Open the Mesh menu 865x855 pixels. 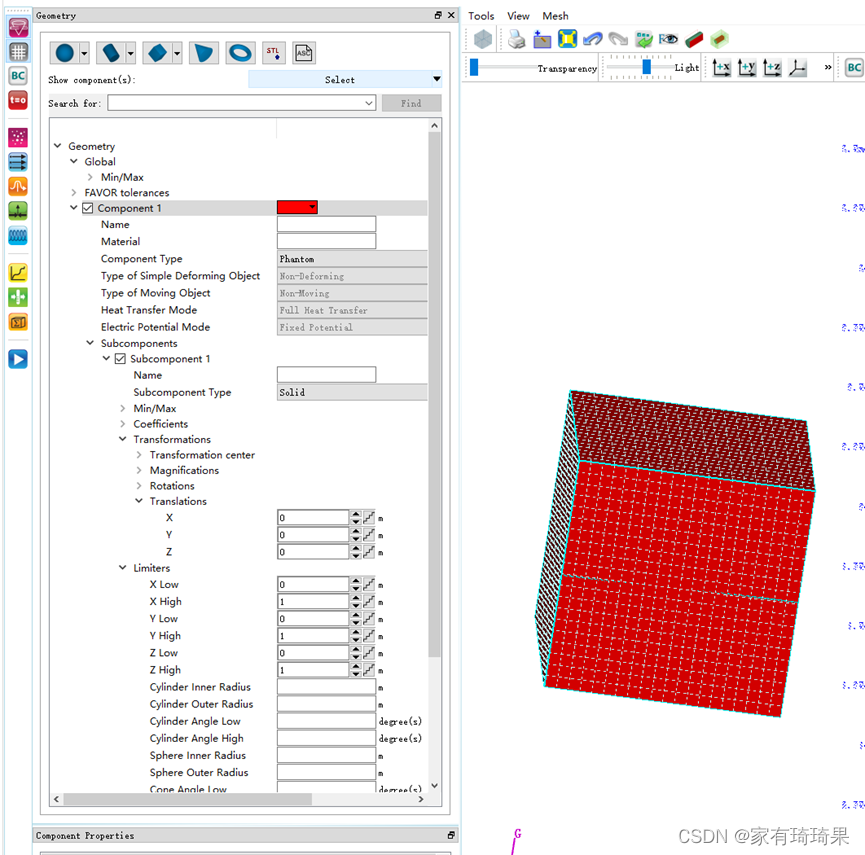[555, 16]
